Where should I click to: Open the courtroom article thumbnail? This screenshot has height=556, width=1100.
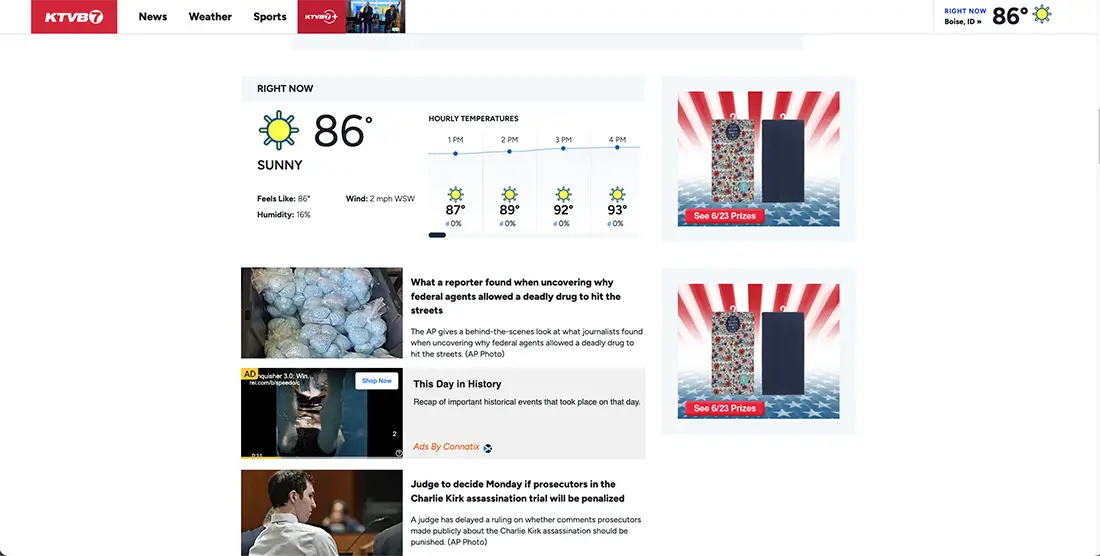point(322,513)
